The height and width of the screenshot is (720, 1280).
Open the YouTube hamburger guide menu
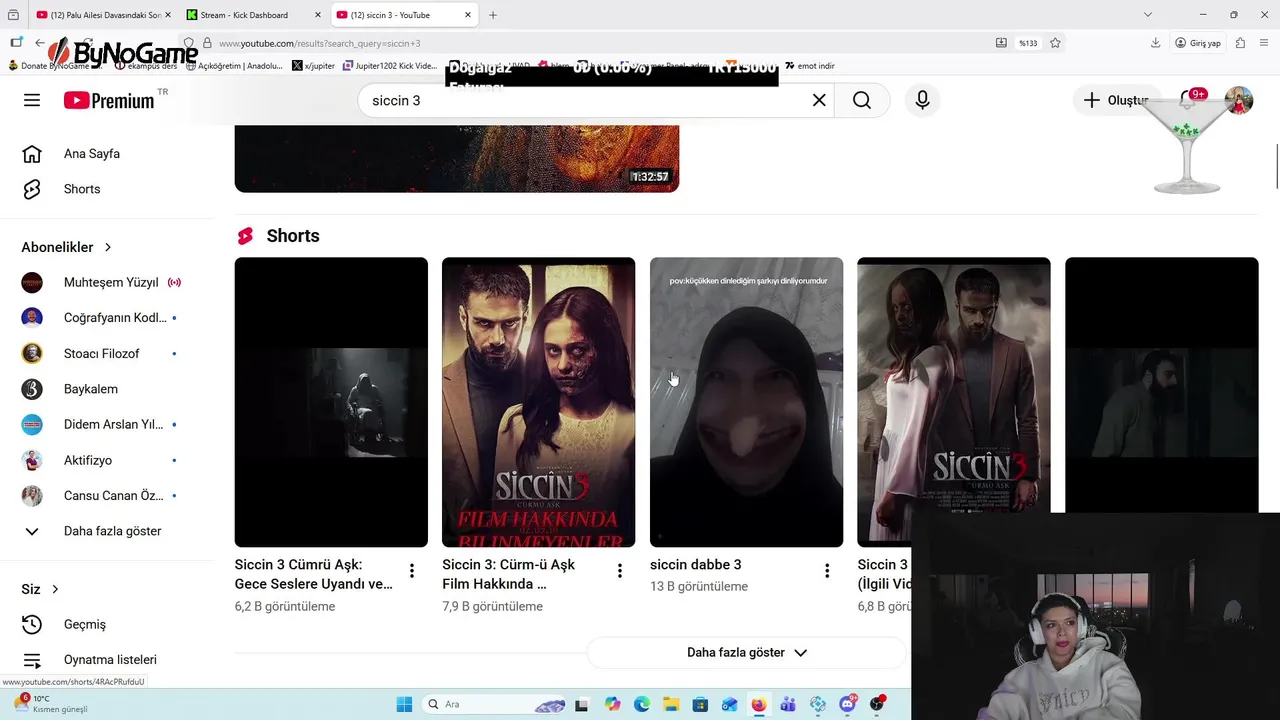tap(32, 100)
